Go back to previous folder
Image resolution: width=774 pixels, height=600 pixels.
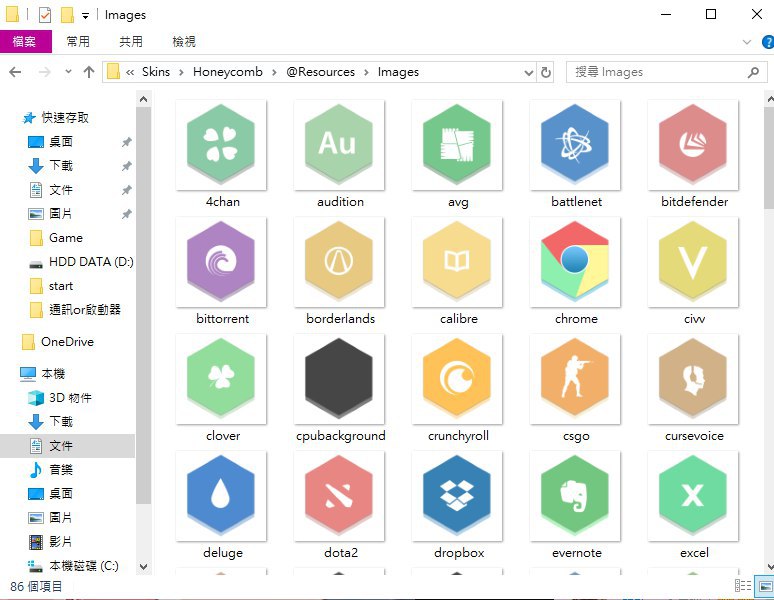point(15,72)
